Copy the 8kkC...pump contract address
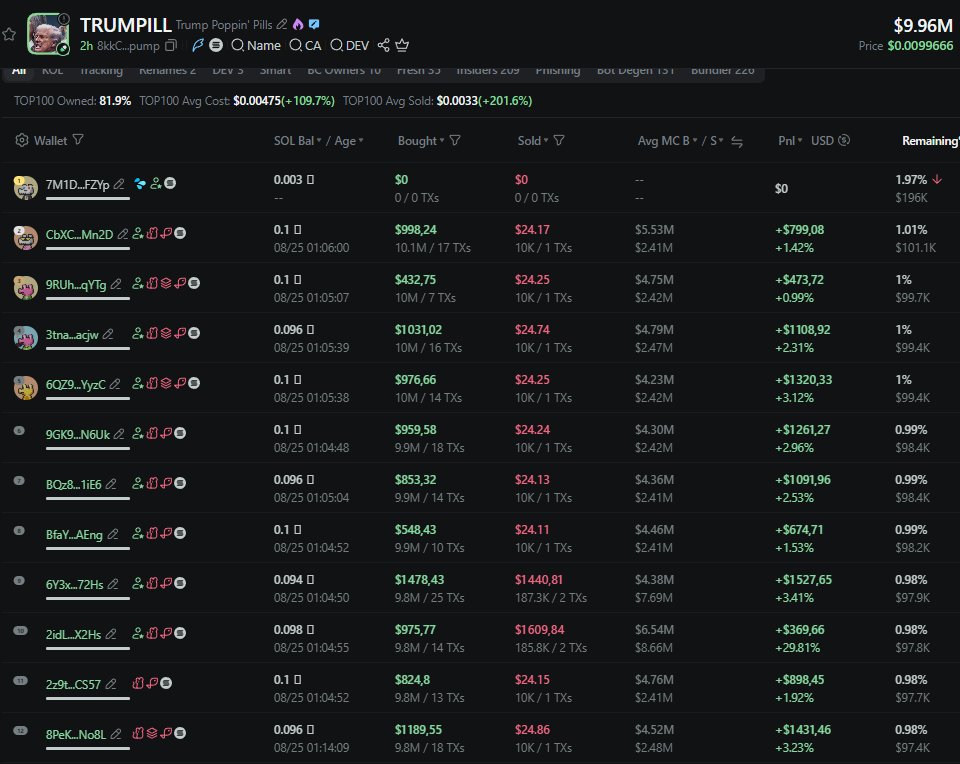960x764 pixels. [x=171, y=45]
